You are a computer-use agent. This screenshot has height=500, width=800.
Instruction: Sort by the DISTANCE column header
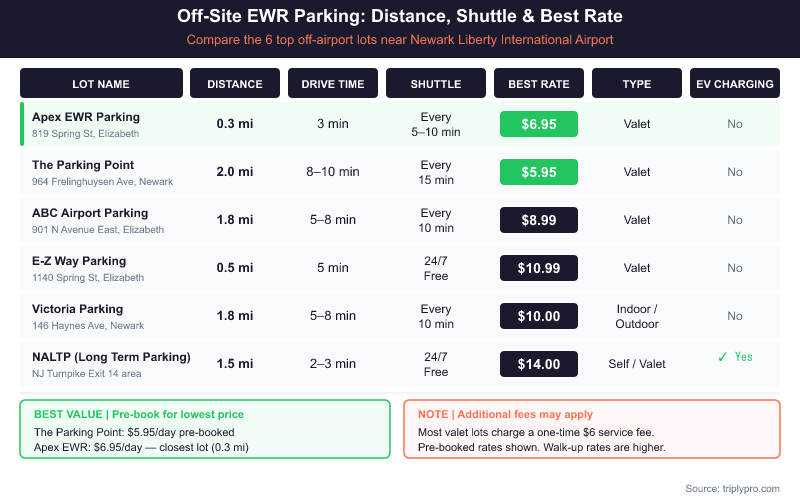pyautogui.click(x=235, y=84)
